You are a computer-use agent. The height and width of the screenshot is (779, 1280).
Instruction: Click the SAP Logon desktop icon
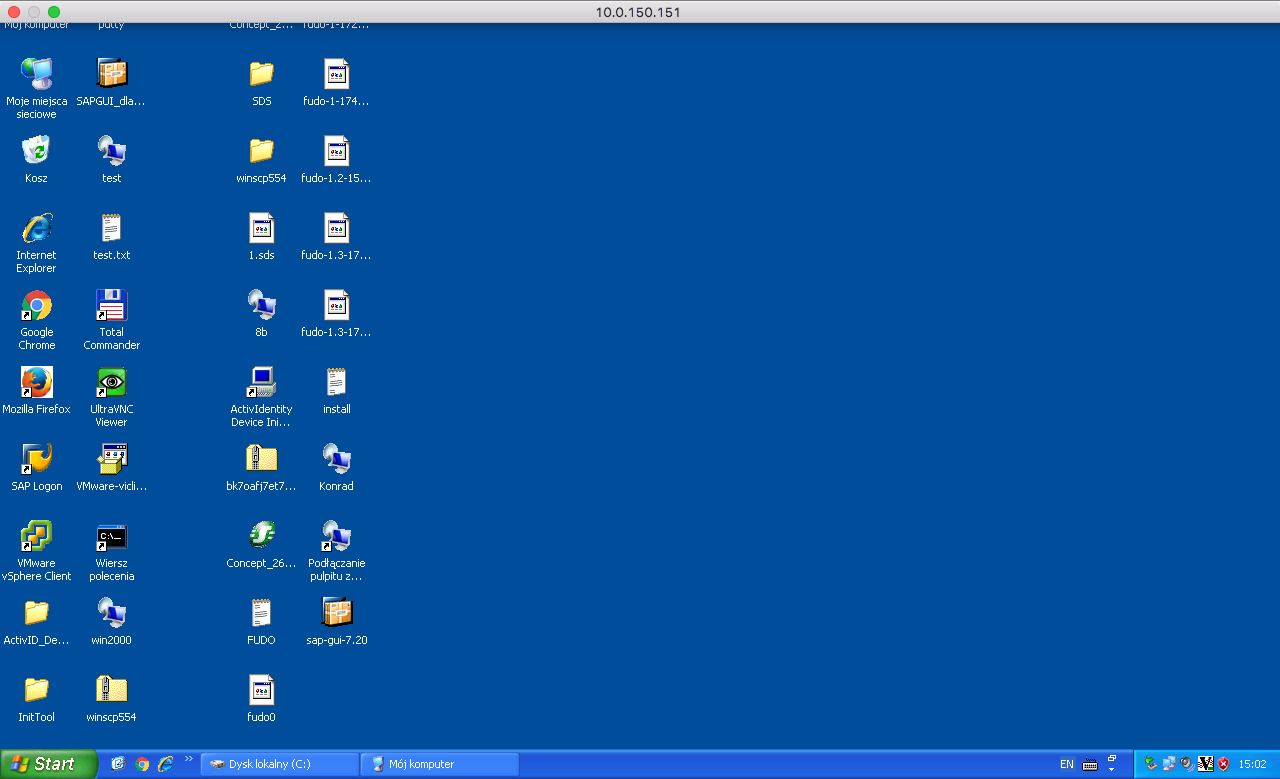point(37,460)
